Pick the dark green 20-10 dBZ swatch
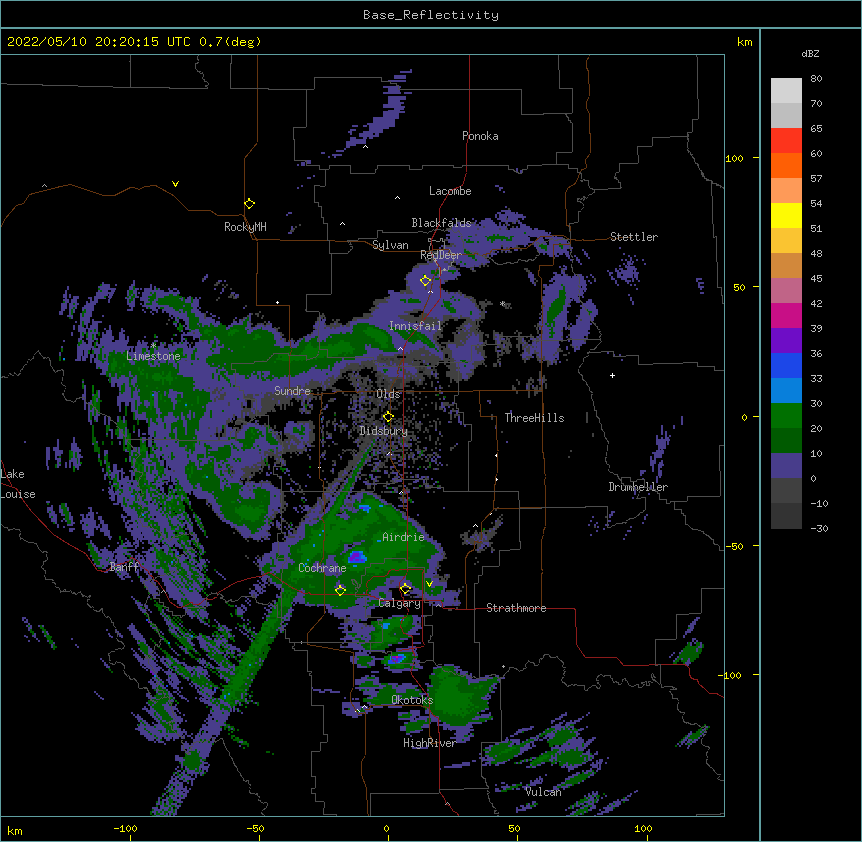862x842 pixels. click(x=786, y=441)
